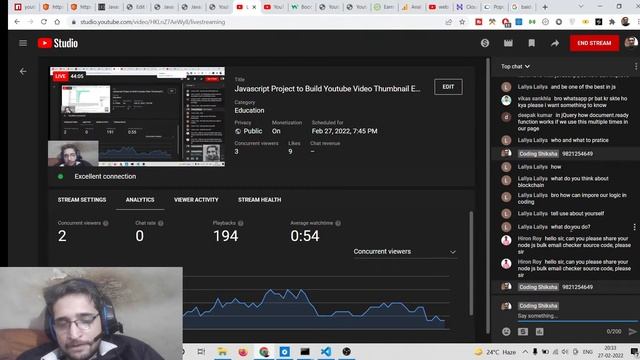The image size is (640, 360).
Task: Click the Chrome home button
Action: click(57, 22)
